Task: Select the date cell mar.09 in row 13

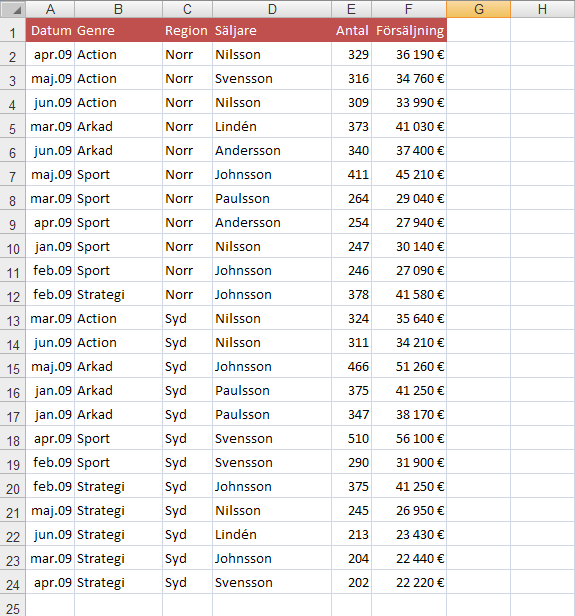Action: (50, 319)
